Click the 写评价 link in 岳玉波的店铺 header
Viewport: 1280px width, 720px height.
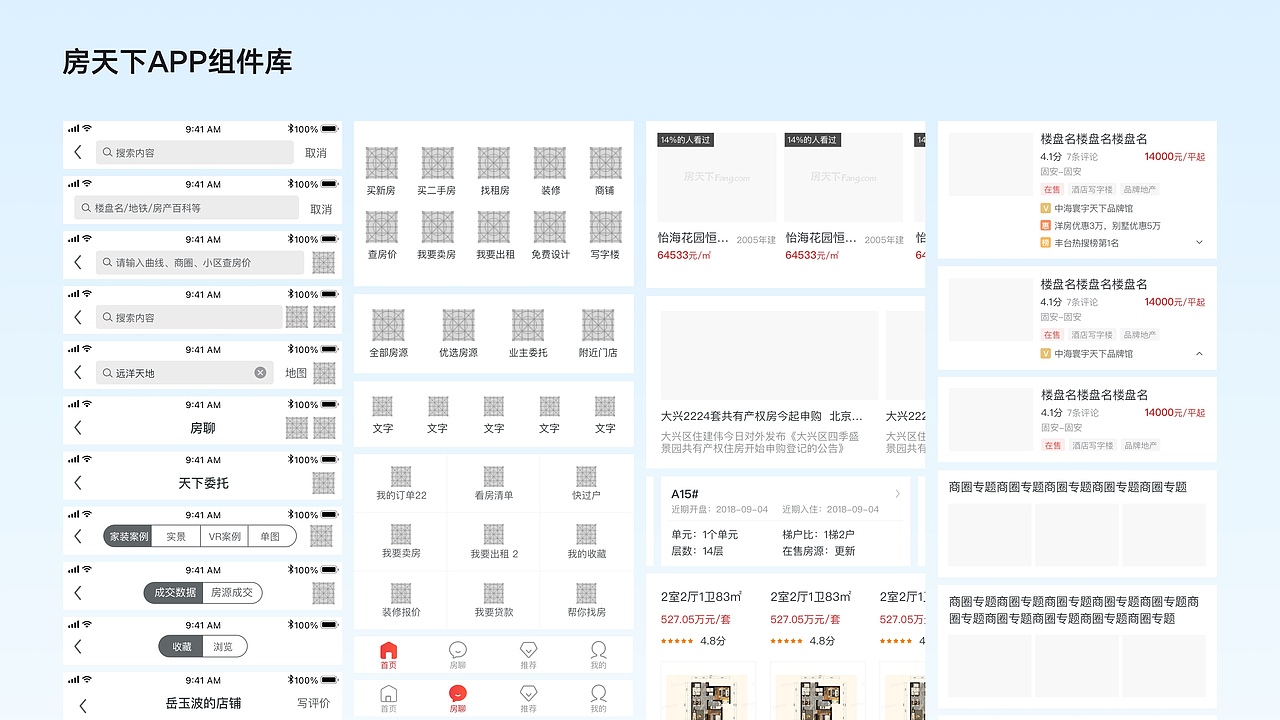[x=314, y=703]
